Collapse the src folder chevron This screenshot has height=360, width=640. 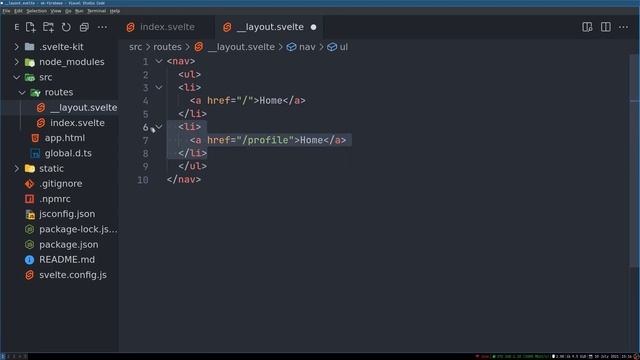point(17,77)
